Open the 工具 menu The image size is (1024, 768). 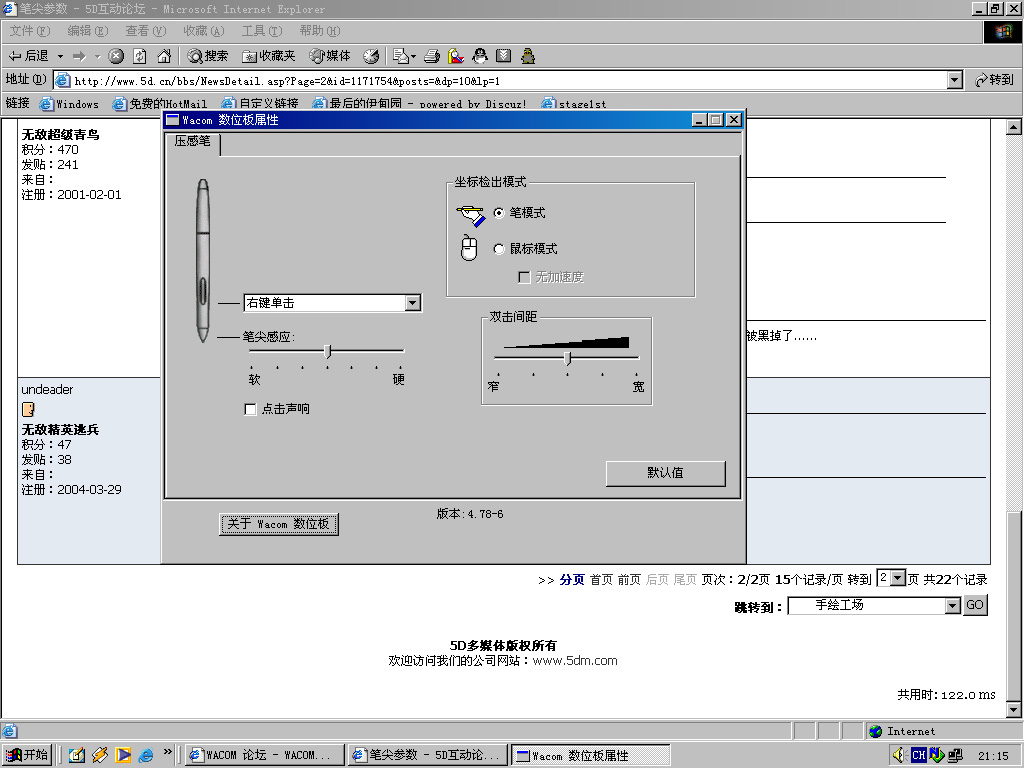click(x=262, y=31)
